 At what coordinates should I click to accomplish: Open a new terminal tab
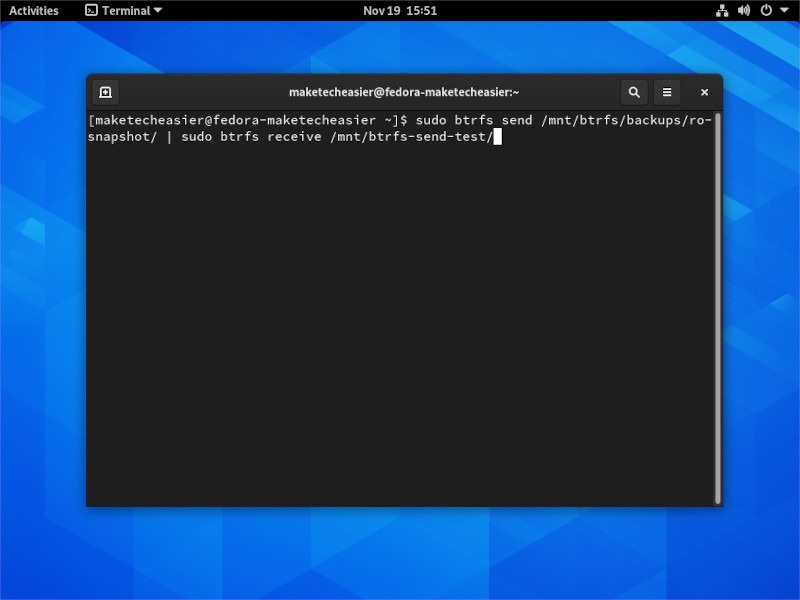coord(105,92)
